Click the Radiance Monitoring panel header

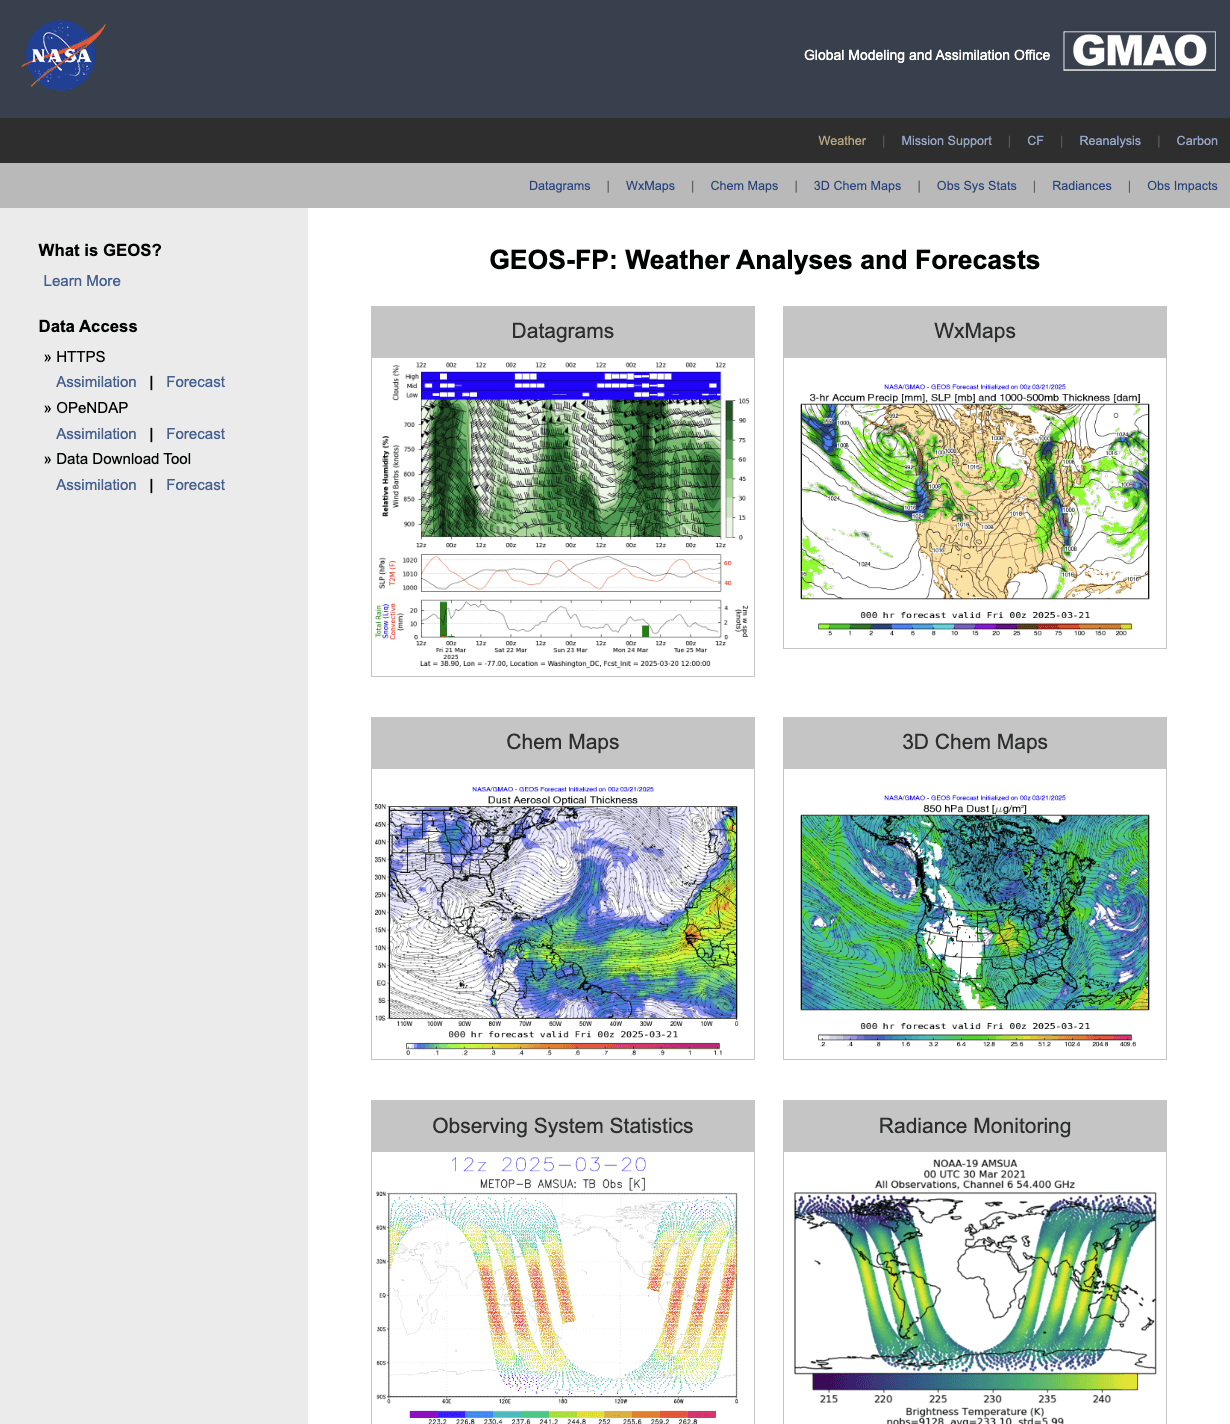pos(975,1126)
